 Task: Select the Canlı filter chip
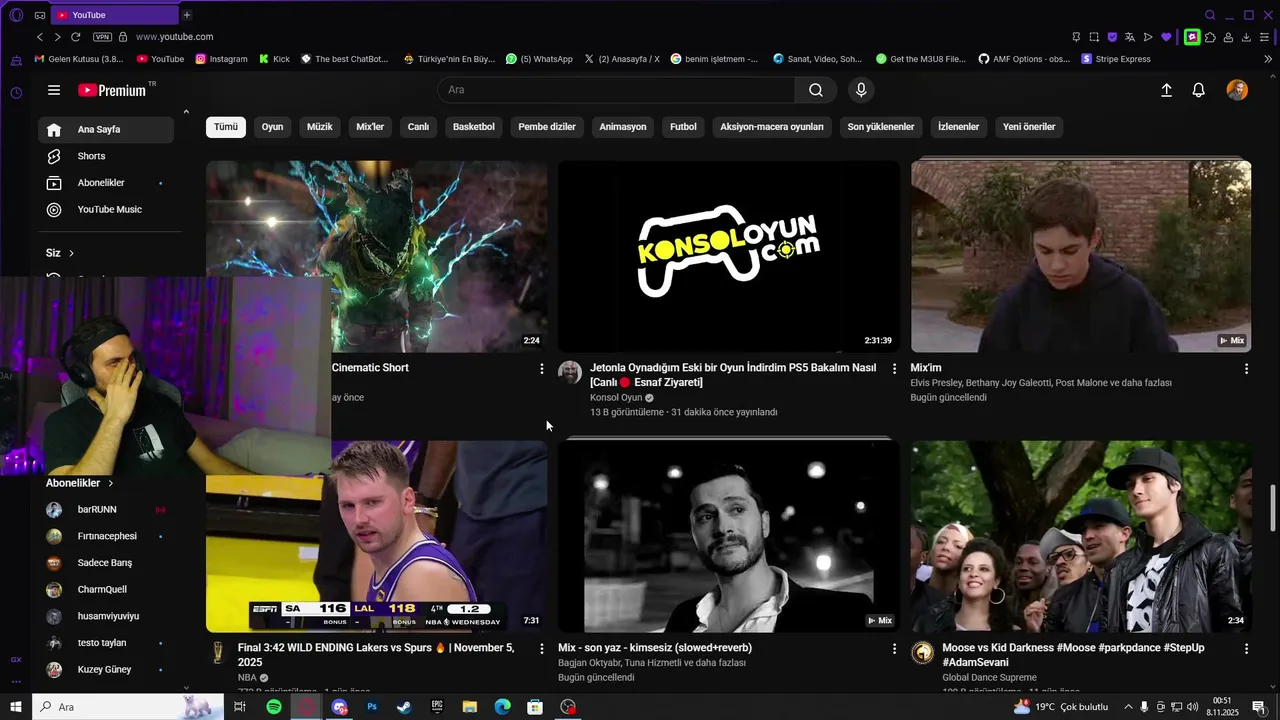418,127
